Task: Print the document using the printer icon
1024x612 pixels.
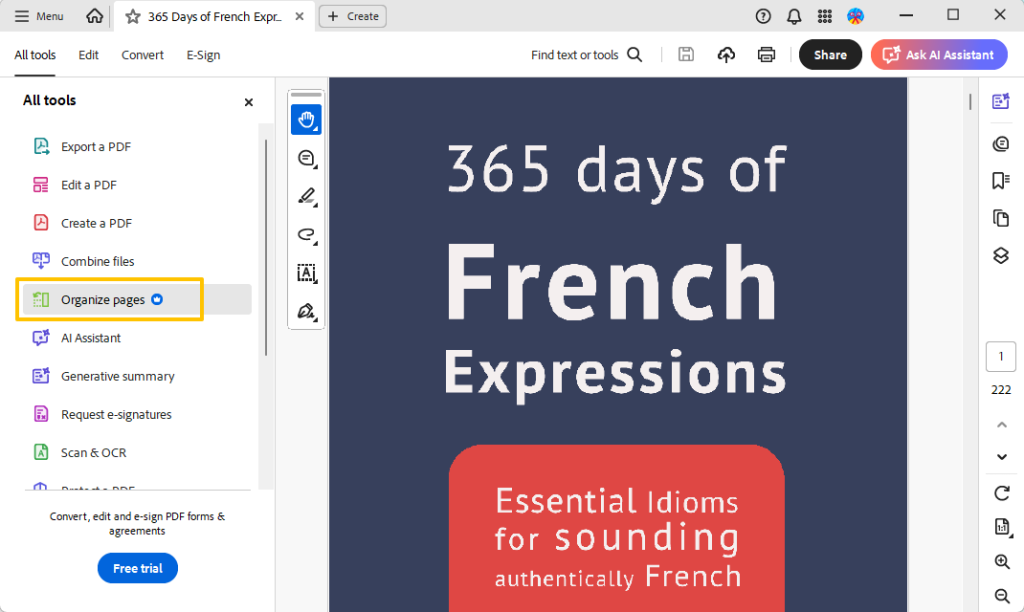Action: click(766, 55)
